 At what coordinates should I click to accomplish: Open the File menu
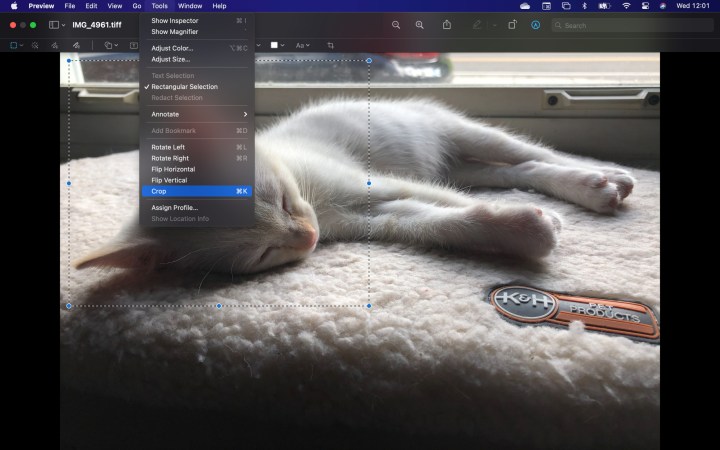pyautogui.click(x=70, y=6)
